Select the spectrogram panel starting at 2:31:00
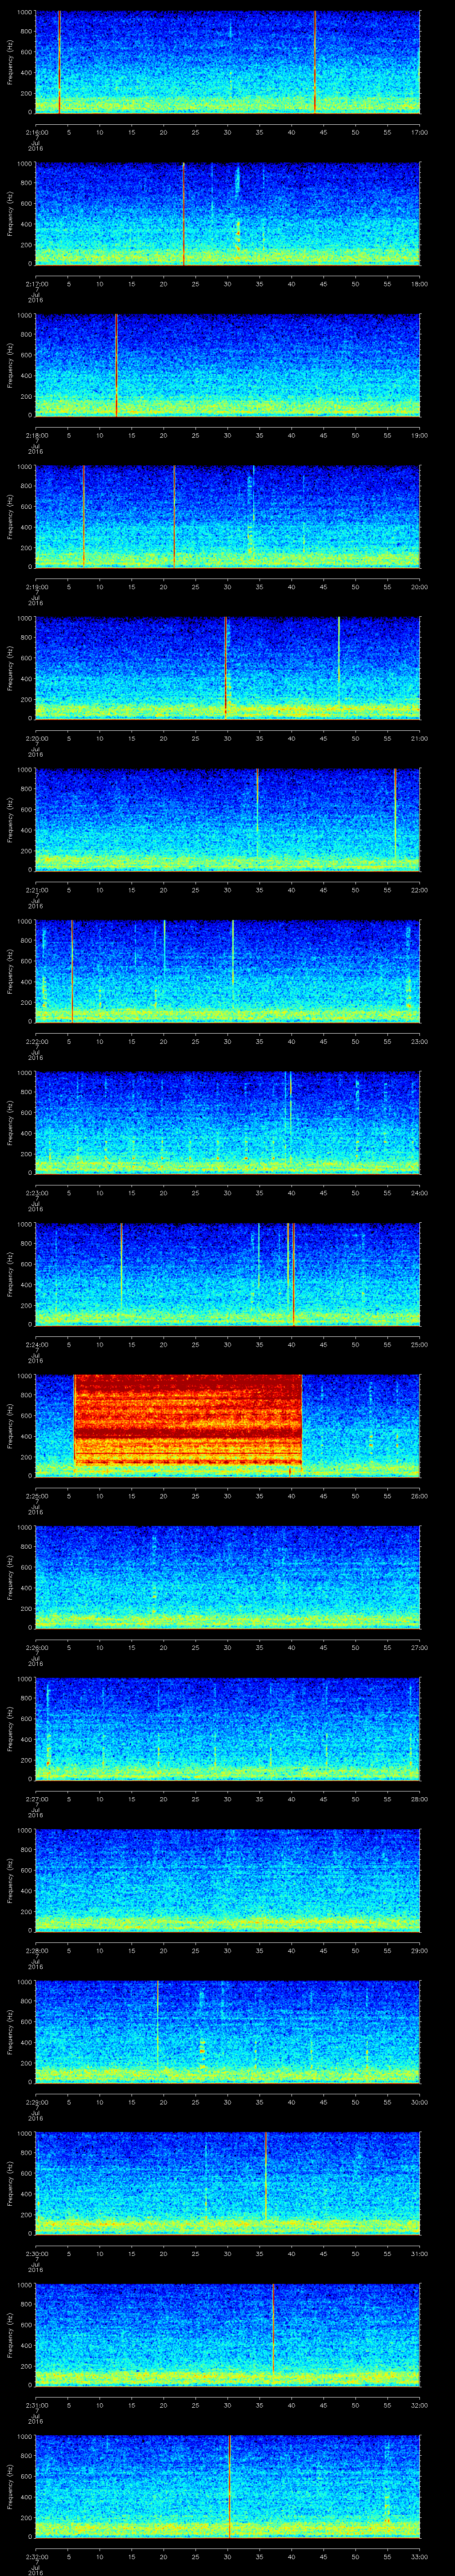This screenshot has width=455, height=2576. [x=227, y=2335]
